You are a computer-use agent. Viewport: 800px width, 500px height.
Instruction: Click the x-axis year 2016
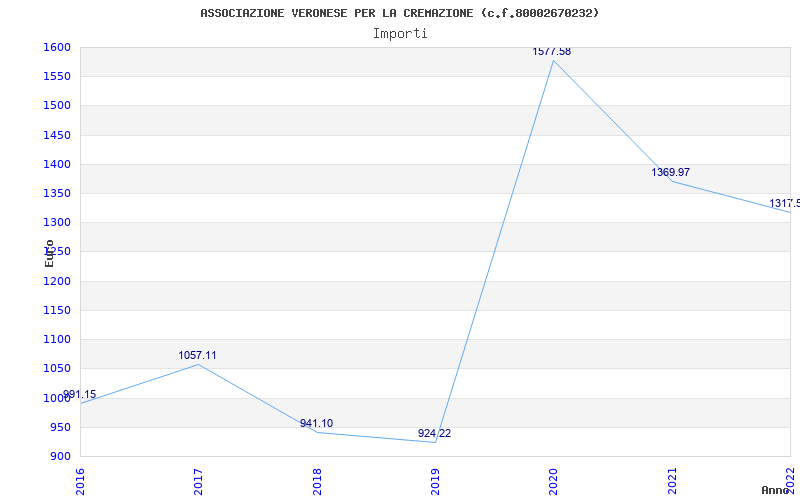[80, 482]
